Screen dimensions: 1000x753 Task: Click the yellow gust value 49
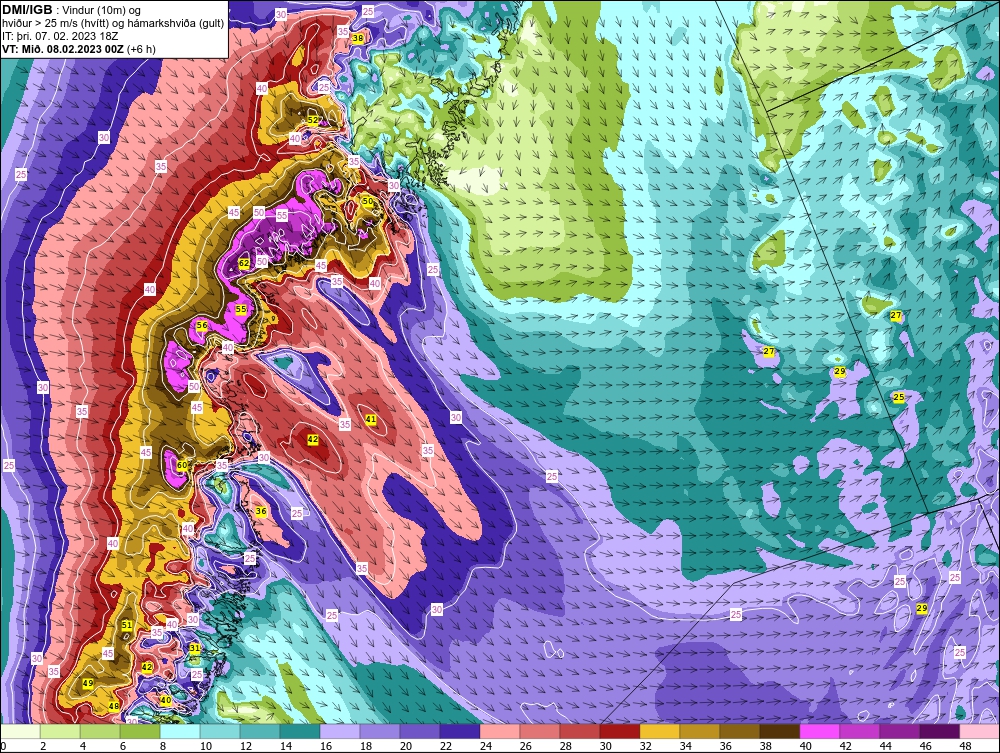[88, 683]
